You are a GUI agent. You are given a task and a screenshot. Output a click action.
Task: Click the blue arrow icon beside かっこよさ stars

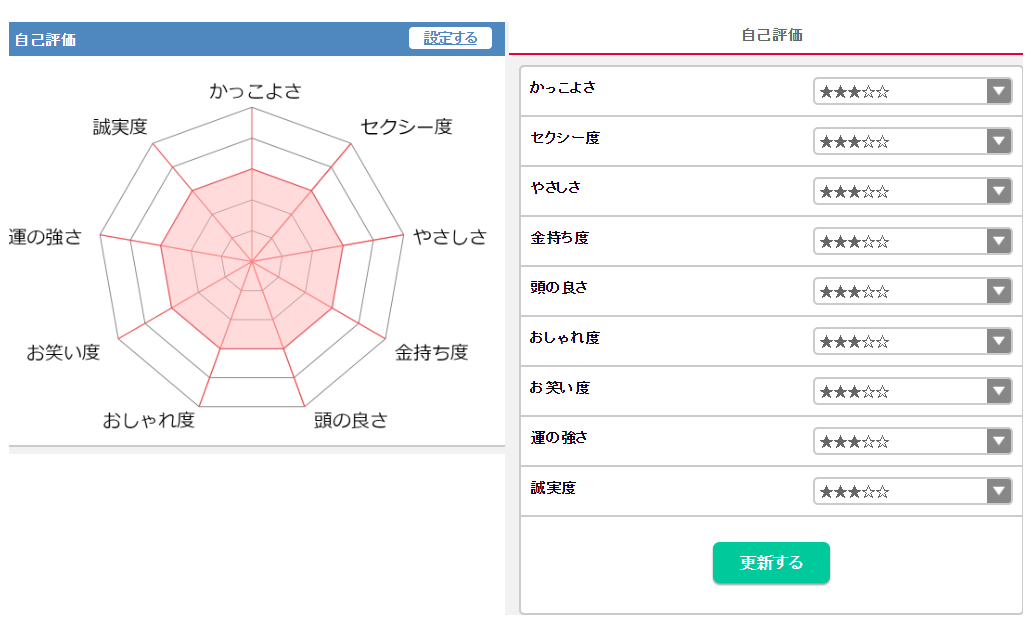coord(997,91)
